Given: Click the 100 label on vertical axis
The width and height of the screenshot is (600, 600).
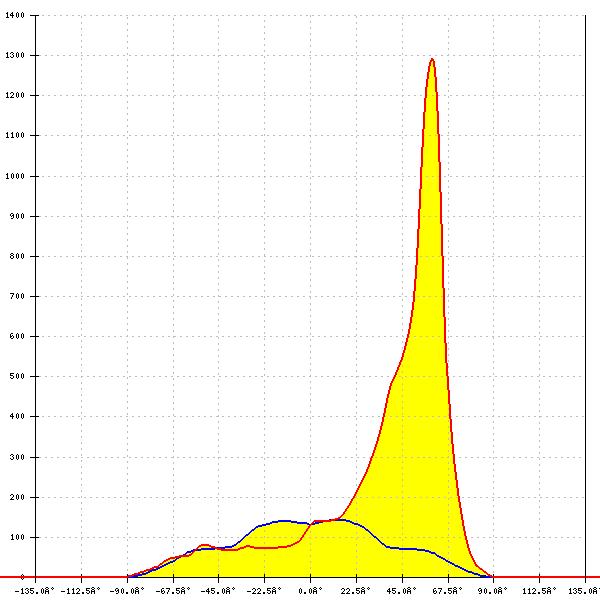Looking at the screenshot, I should click(x=17, y=537).
